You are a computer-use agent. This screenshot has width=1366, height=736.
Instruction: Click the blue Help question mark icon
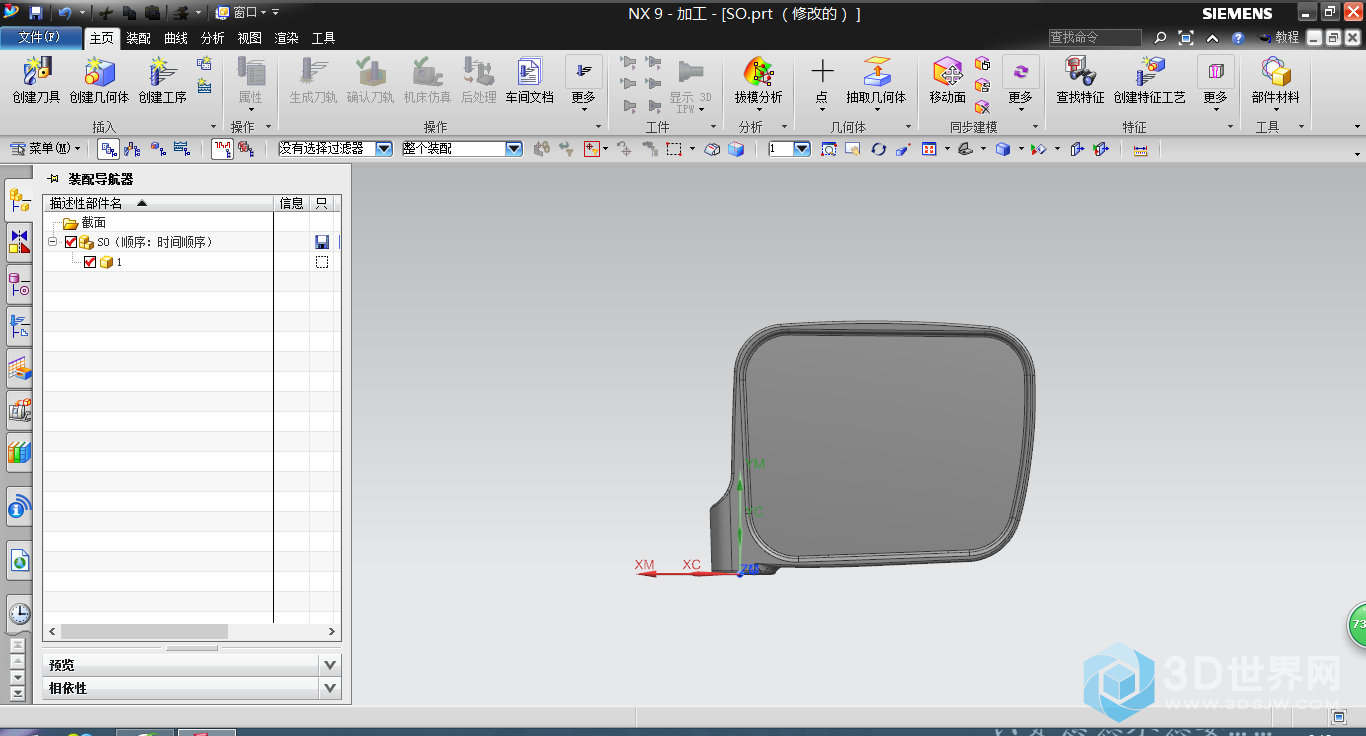pyautogui.click(x=1238, y=38)
